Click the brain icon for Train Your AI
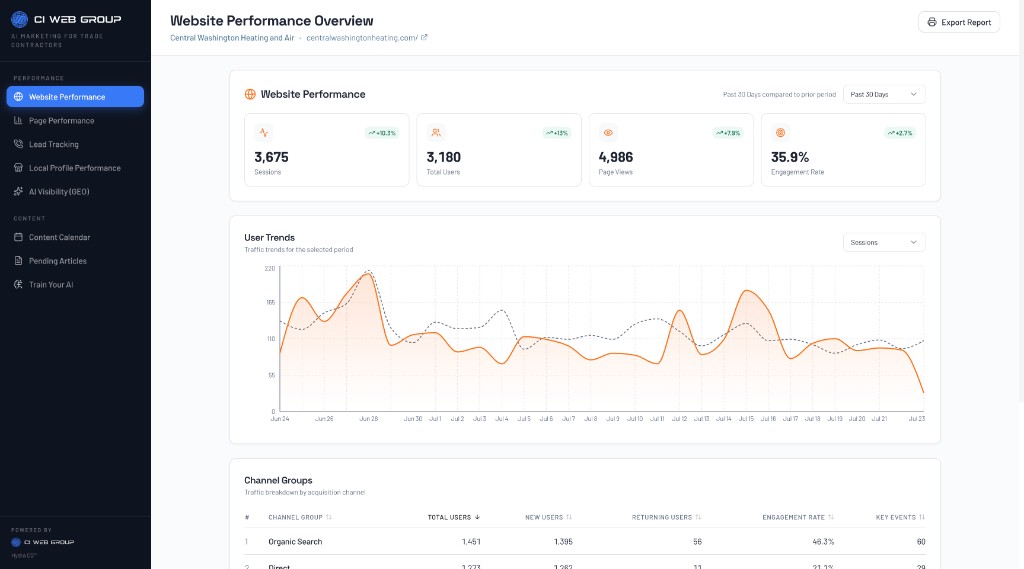Viewport: 1024px width, 569px height. click(x=18, y=284)
